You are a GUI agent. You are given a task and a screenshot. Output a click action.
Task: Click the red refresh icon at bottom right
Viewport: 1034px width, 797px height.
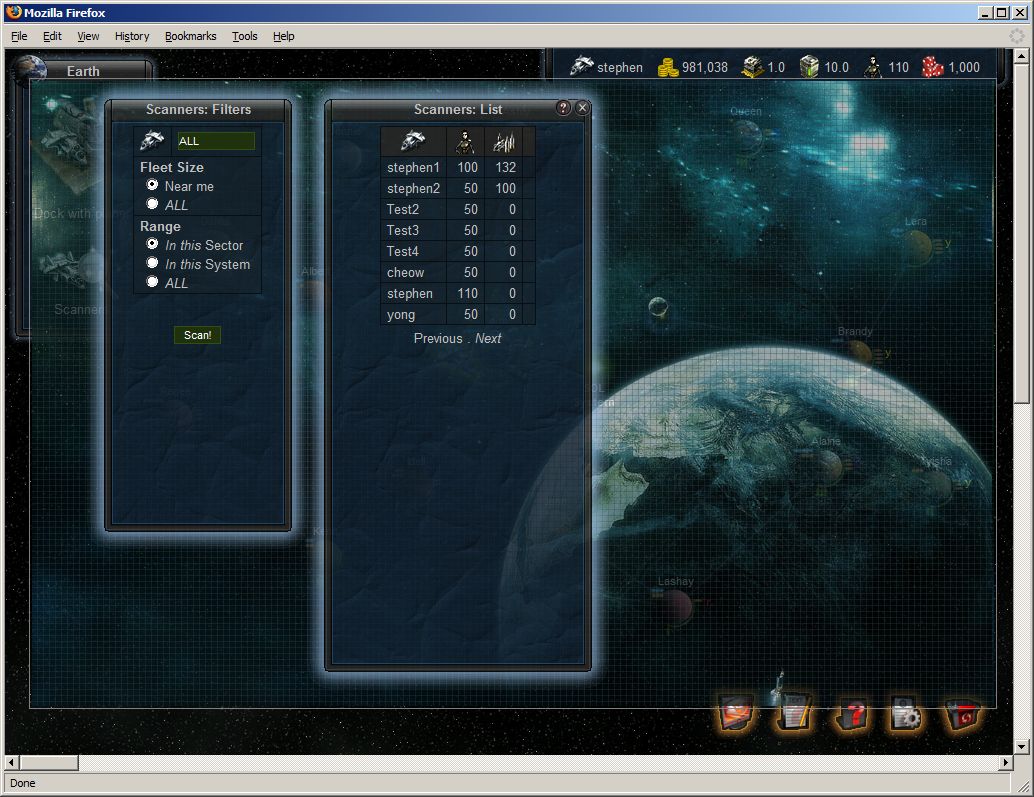(x=963, y=714)
